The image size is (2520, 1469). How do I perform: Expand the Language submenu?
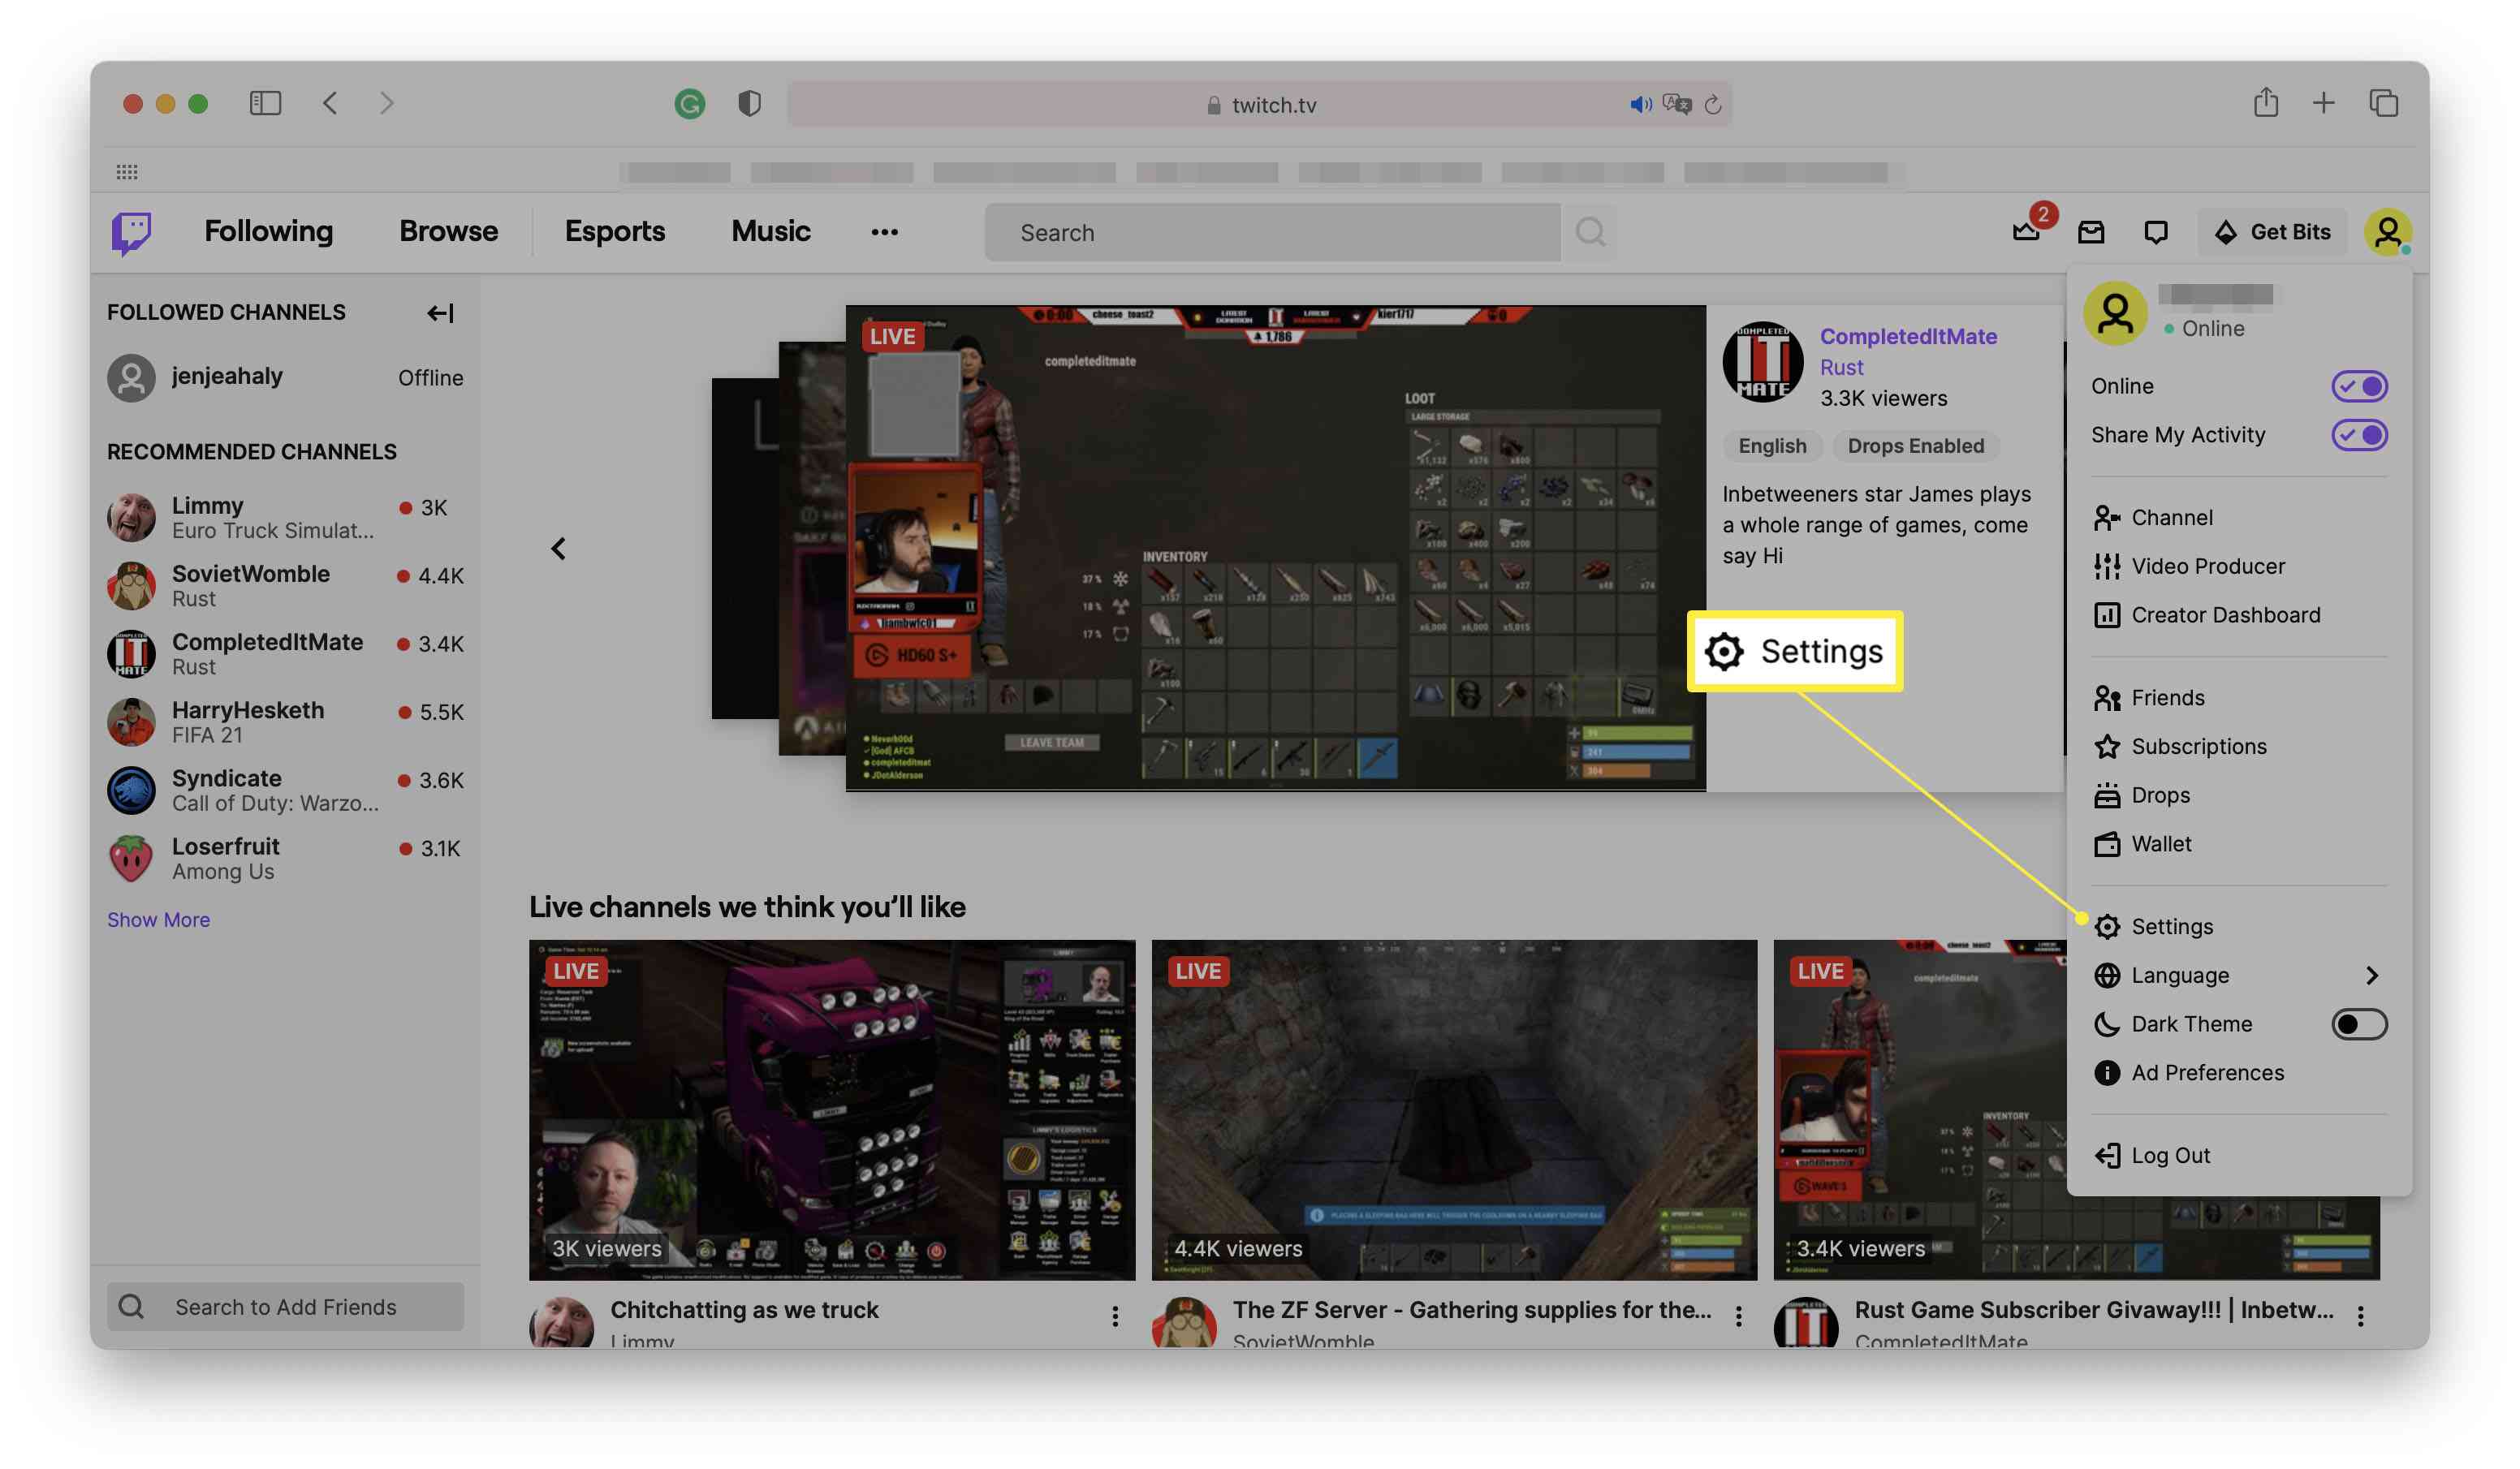2240,975
